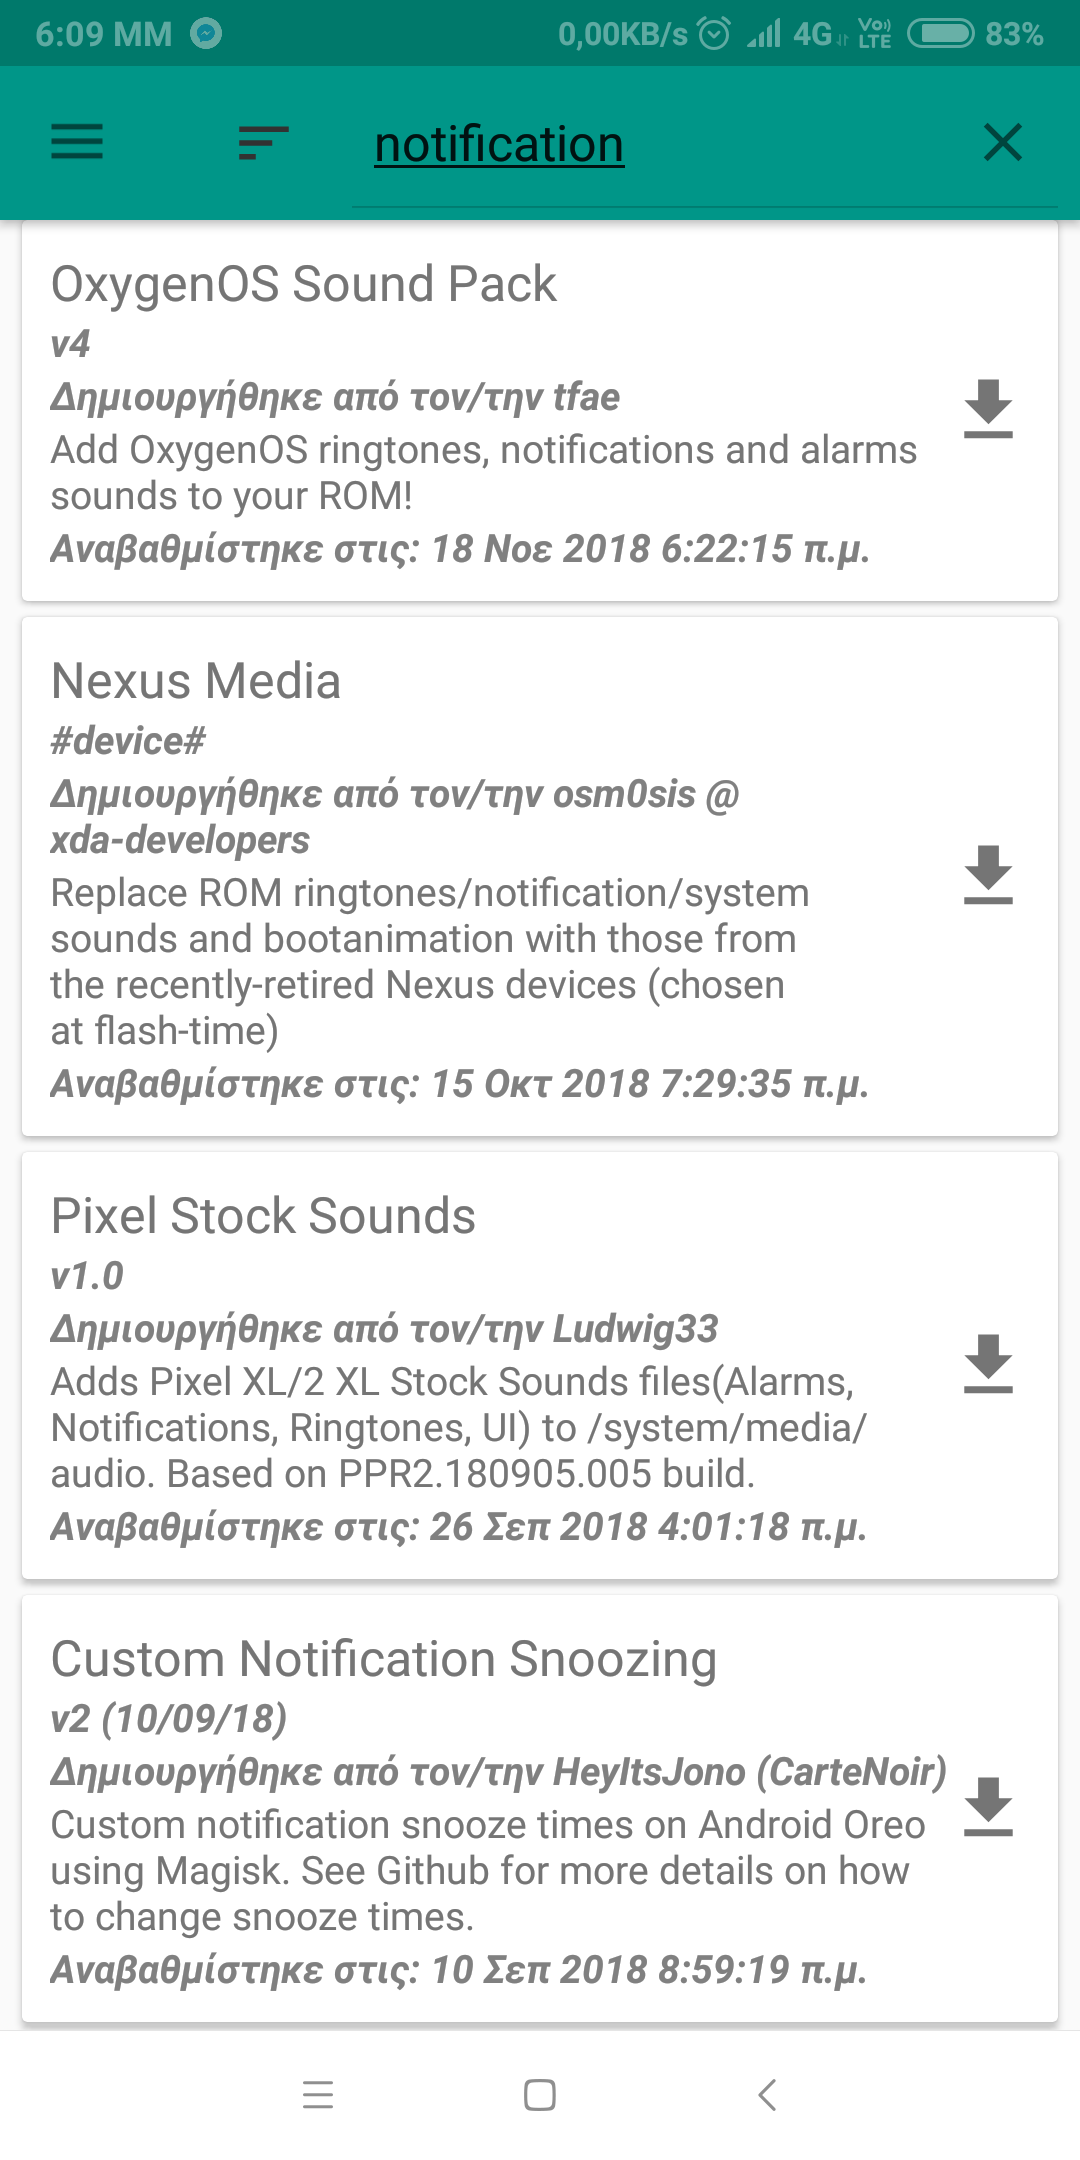Open the hamburger navigation menu
The height and width of the screenshot is (2160, 1080).
[x=77, y=142]
